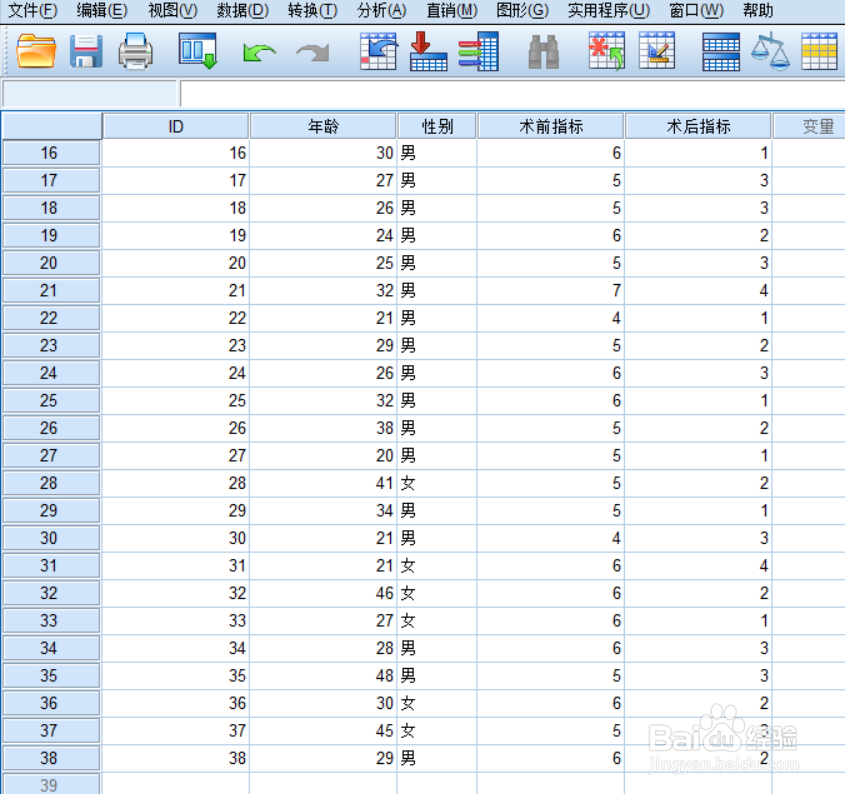This screenshot has width=845, height=794.
Task: Click the cell value editor bar
Action: (x=512, y=94)
